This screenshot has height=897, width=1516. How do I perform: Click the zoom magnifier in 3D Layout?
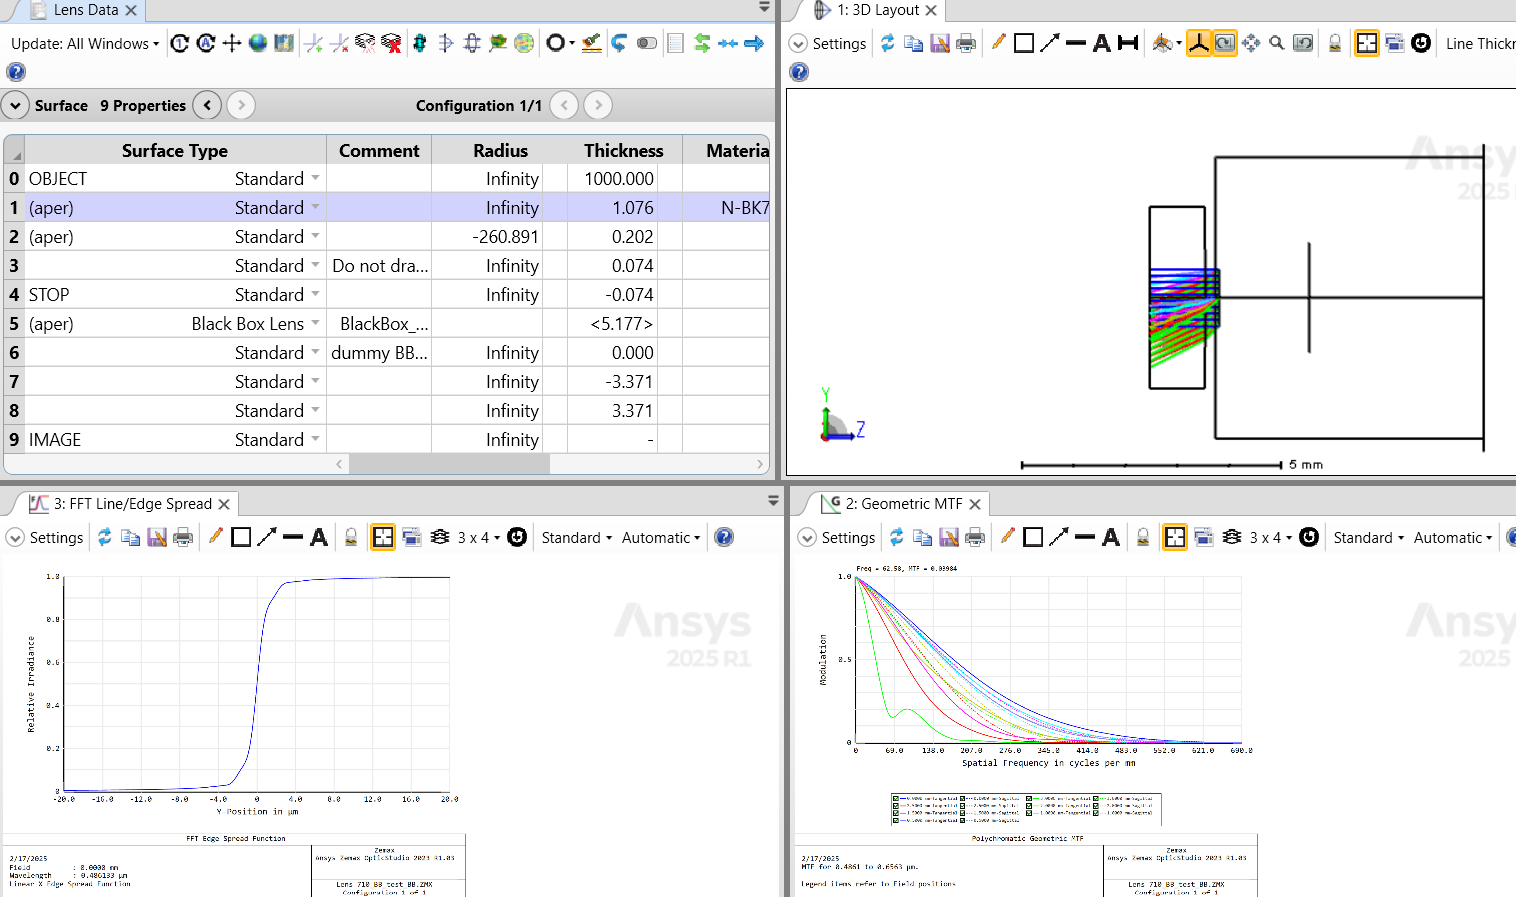pyautogui.click(x=1277, y=43)
